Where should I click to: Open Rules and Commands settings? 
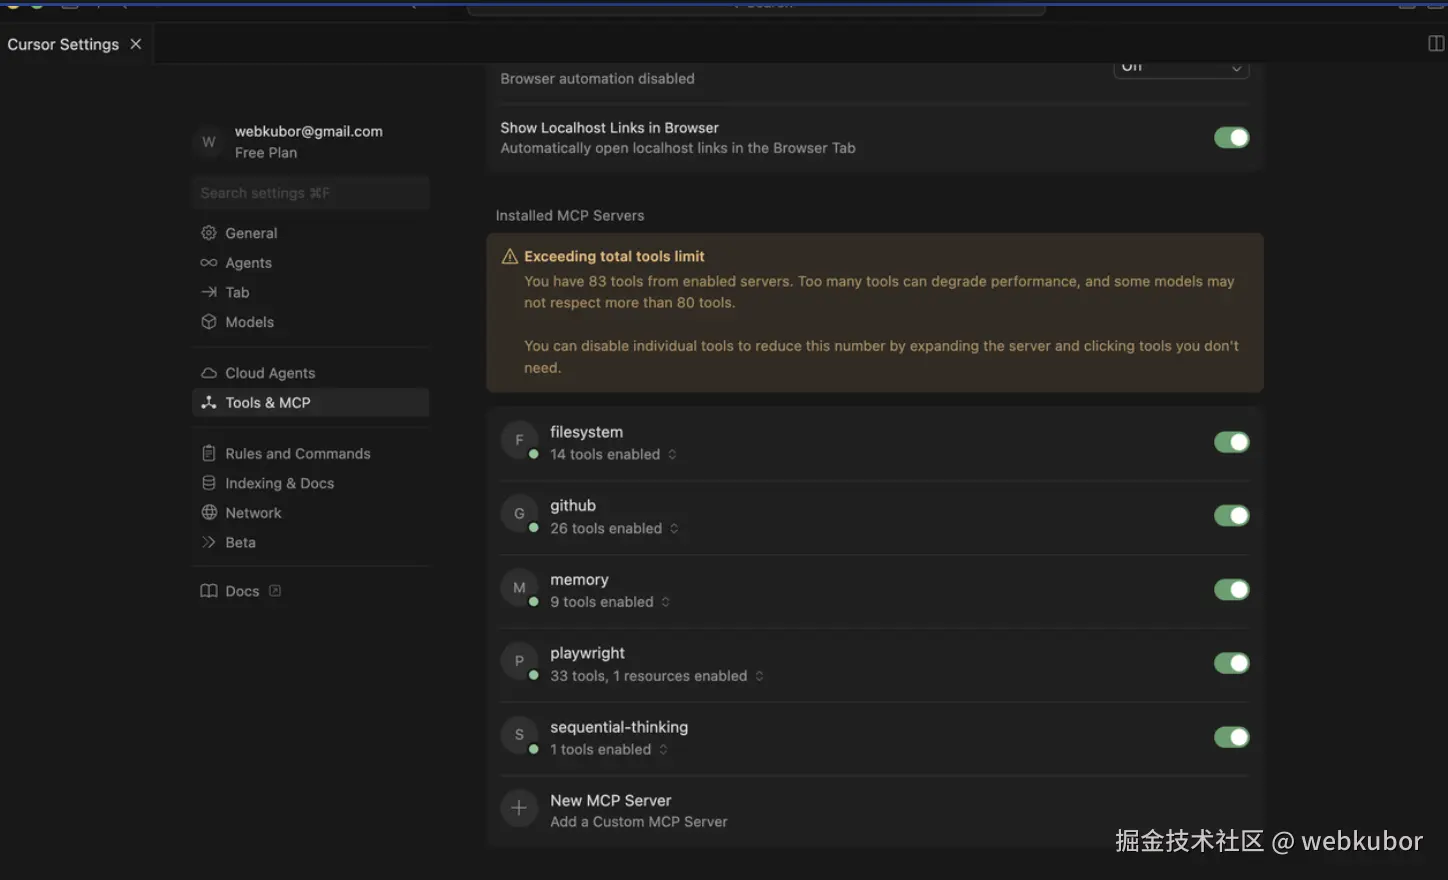coord(297,454)
